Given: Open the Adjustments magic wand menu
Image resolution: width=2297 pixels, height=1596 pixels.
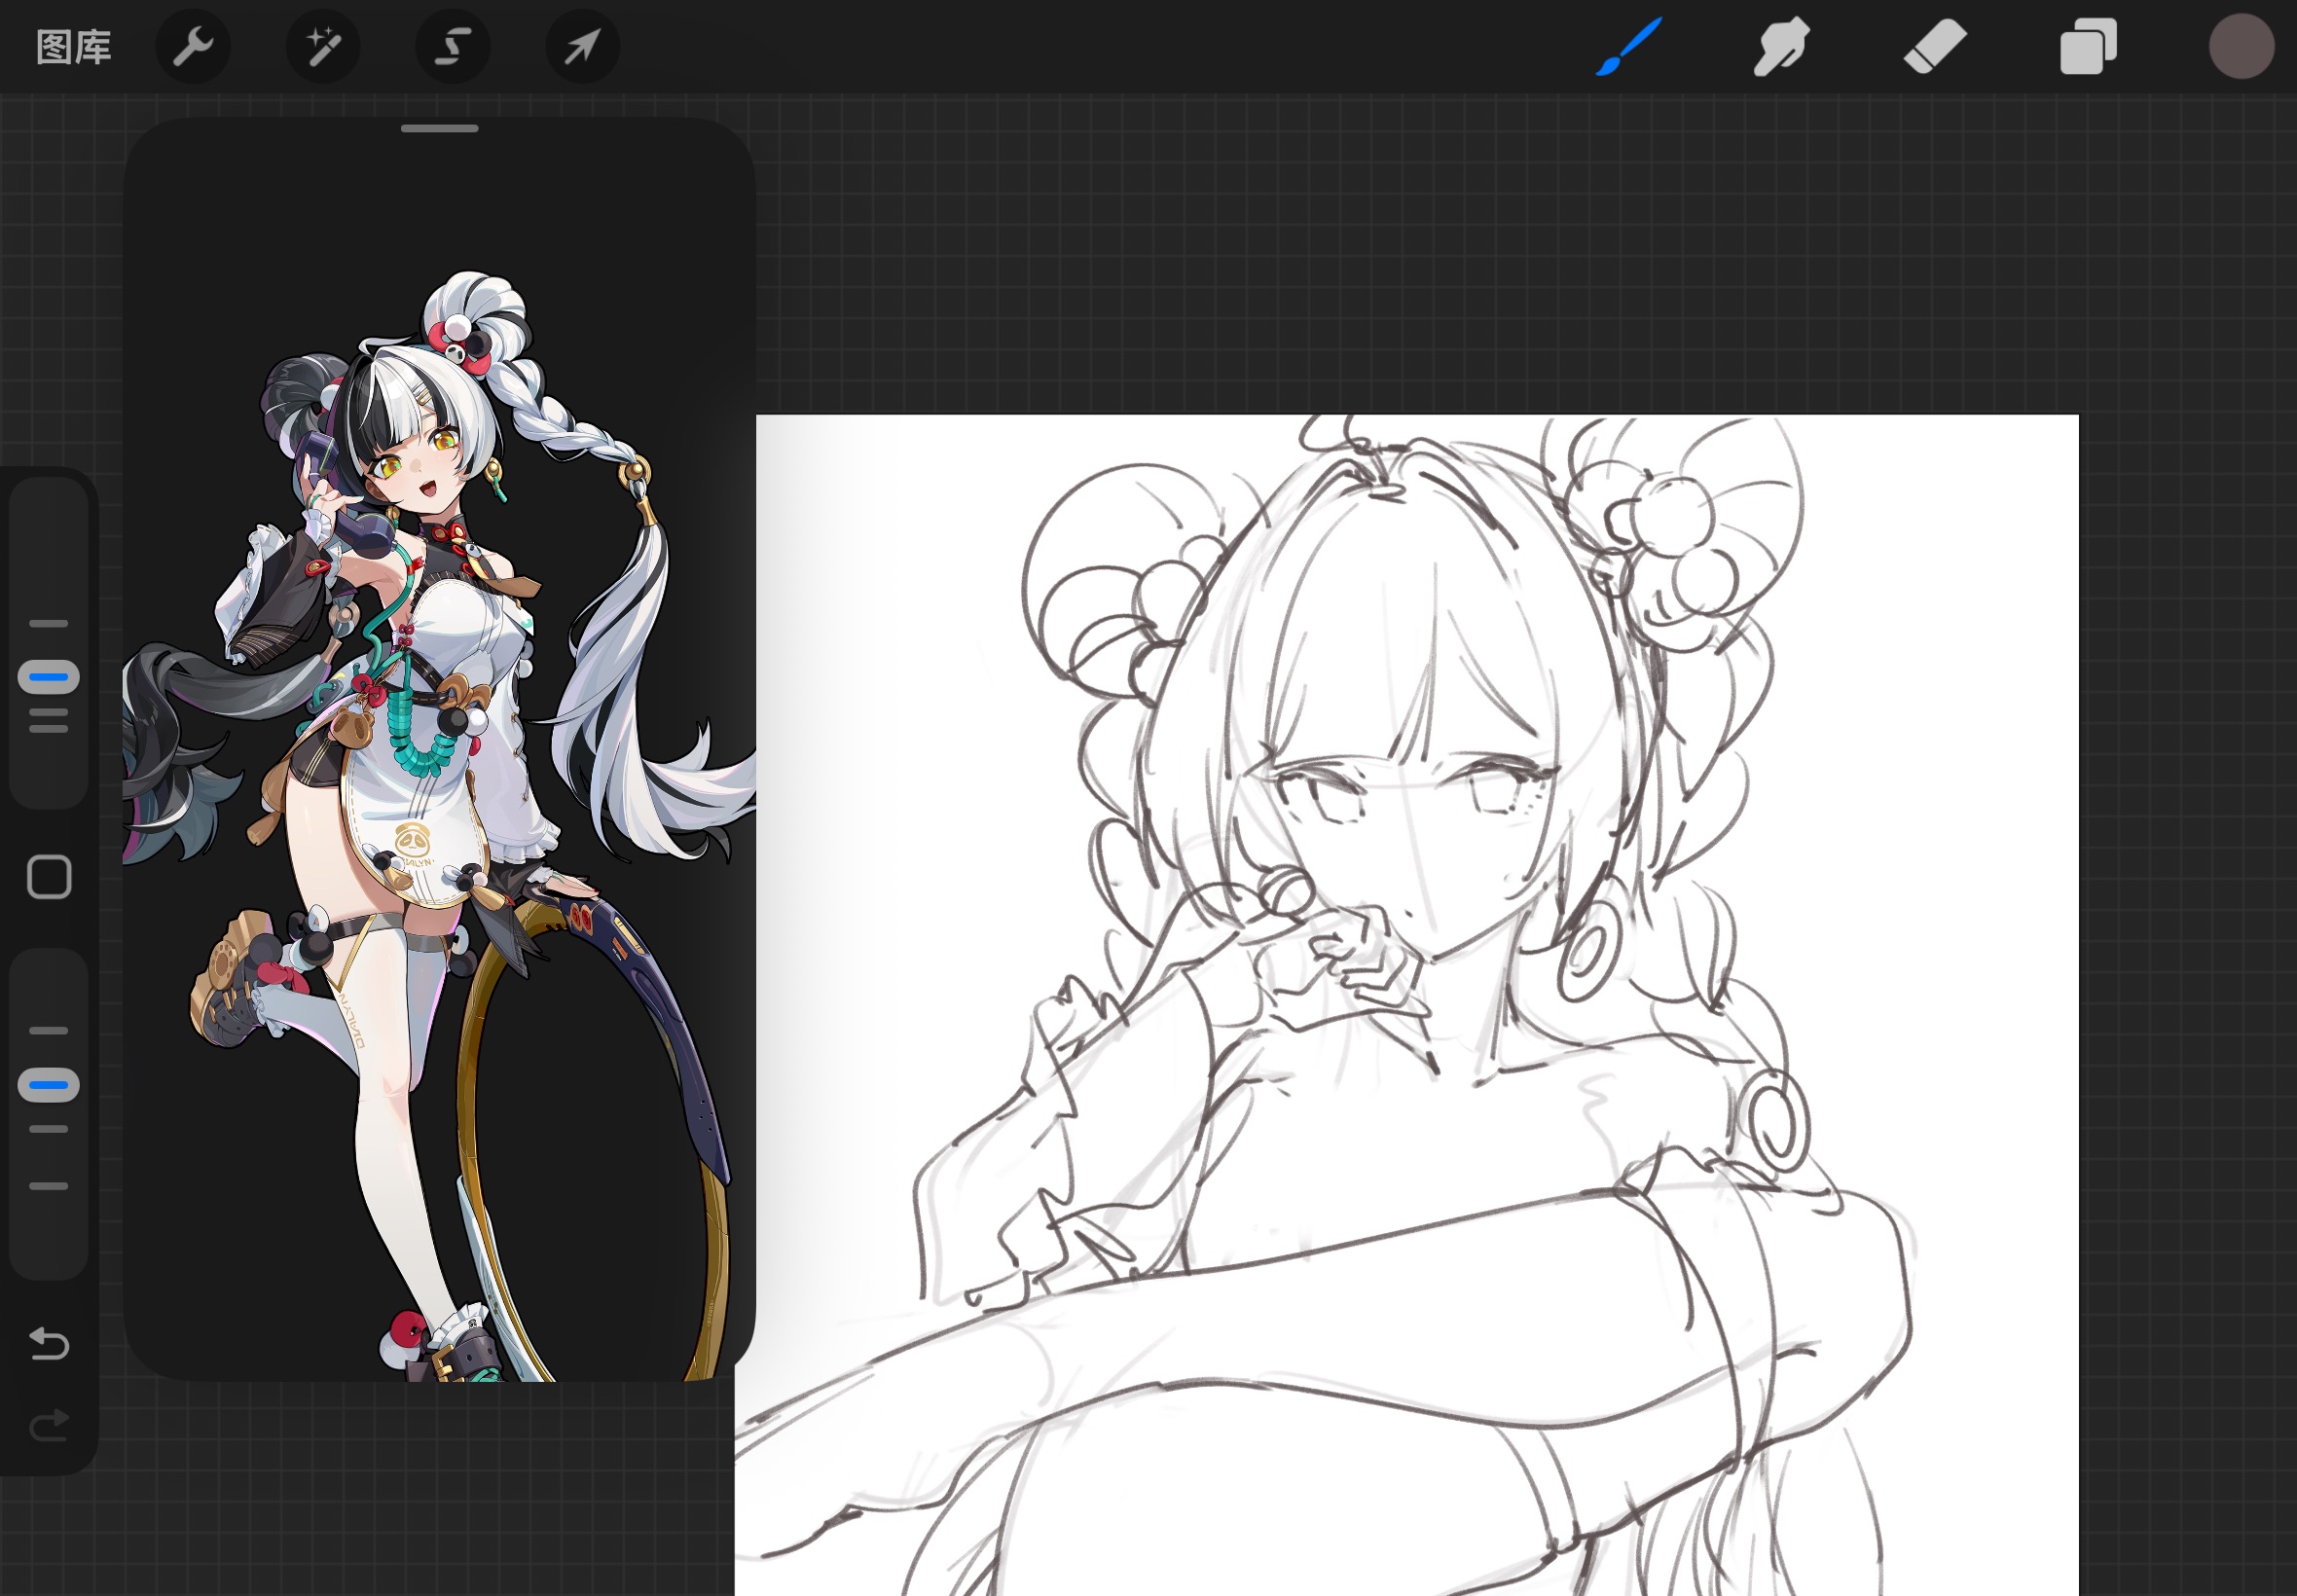Looking at the screenshot, I should 323,47.
